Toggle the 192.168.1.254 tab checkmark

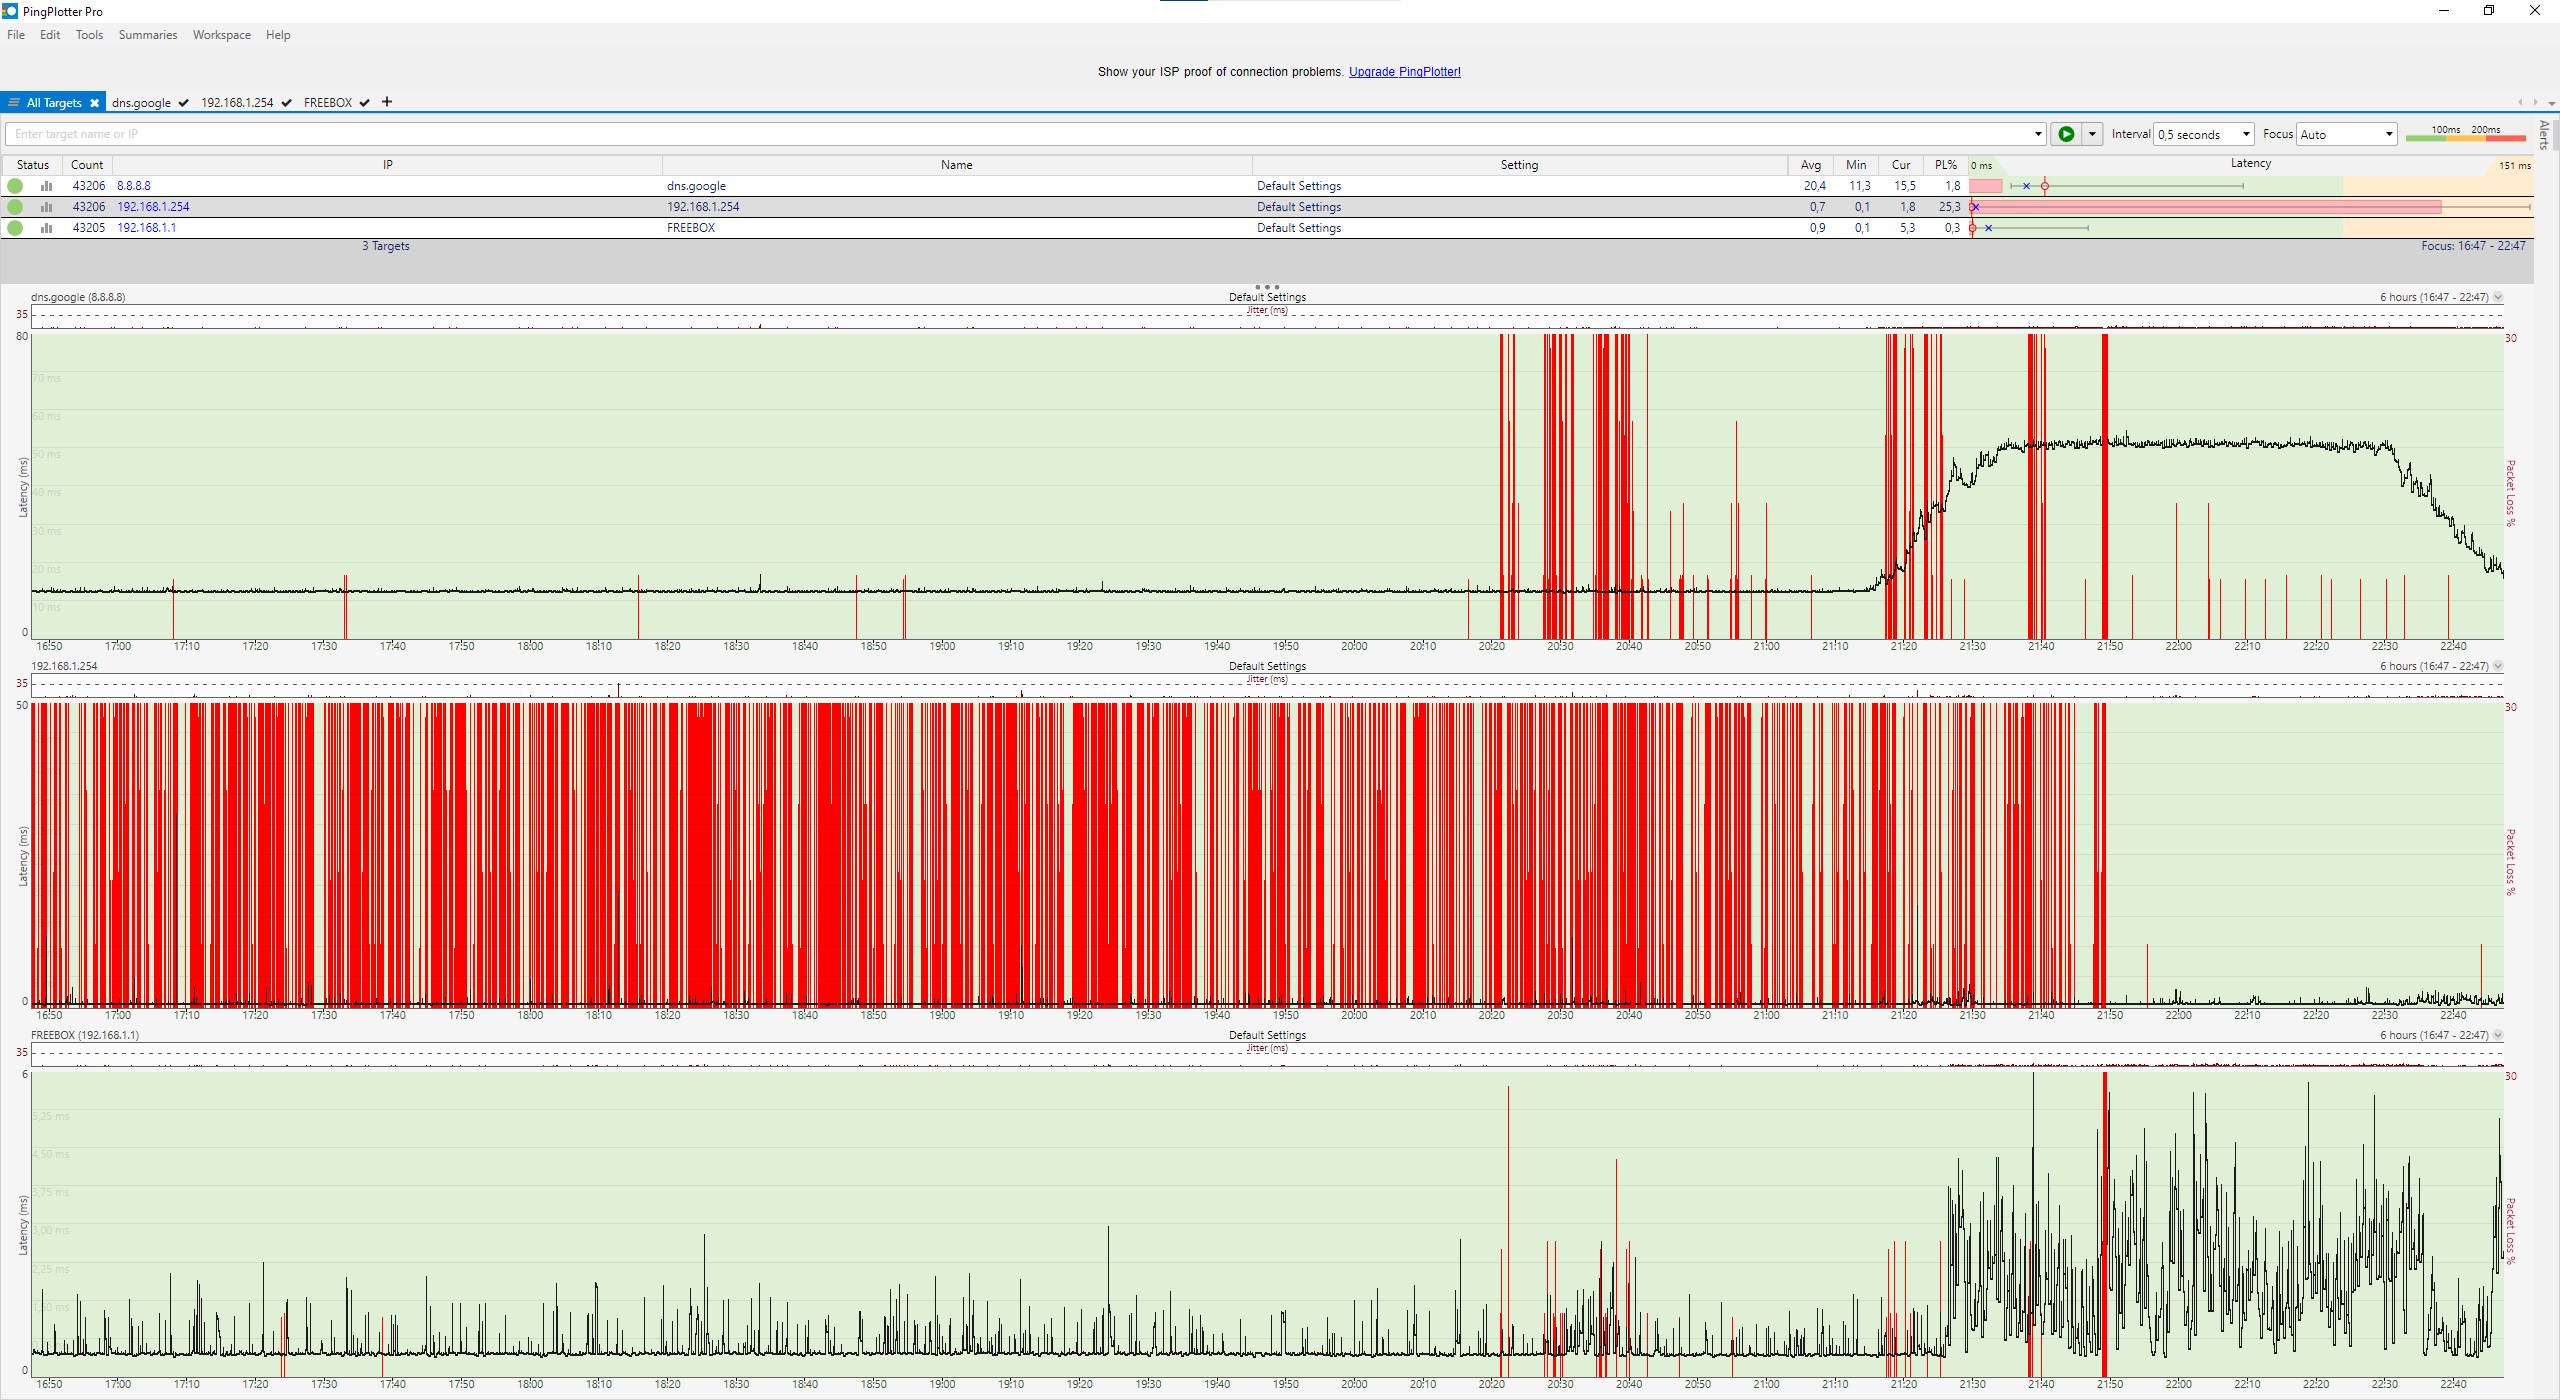tap(287, 103)
